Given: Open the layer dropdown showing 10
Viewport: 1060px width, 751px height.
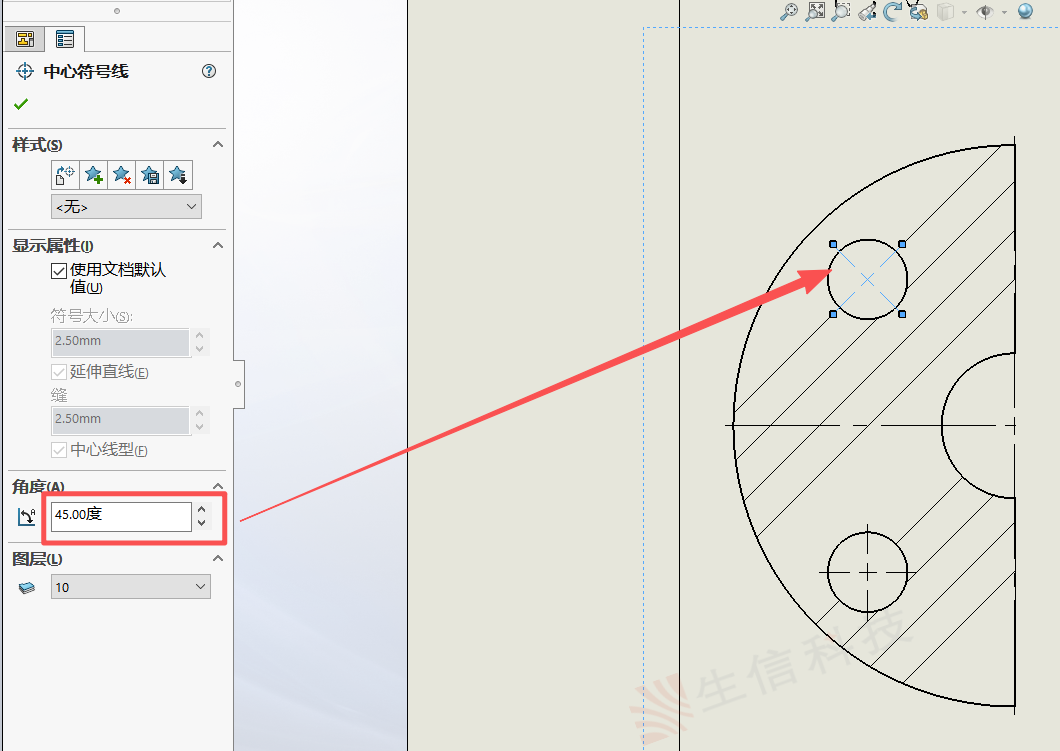Looking at the screenshot, I should [130, 587].
